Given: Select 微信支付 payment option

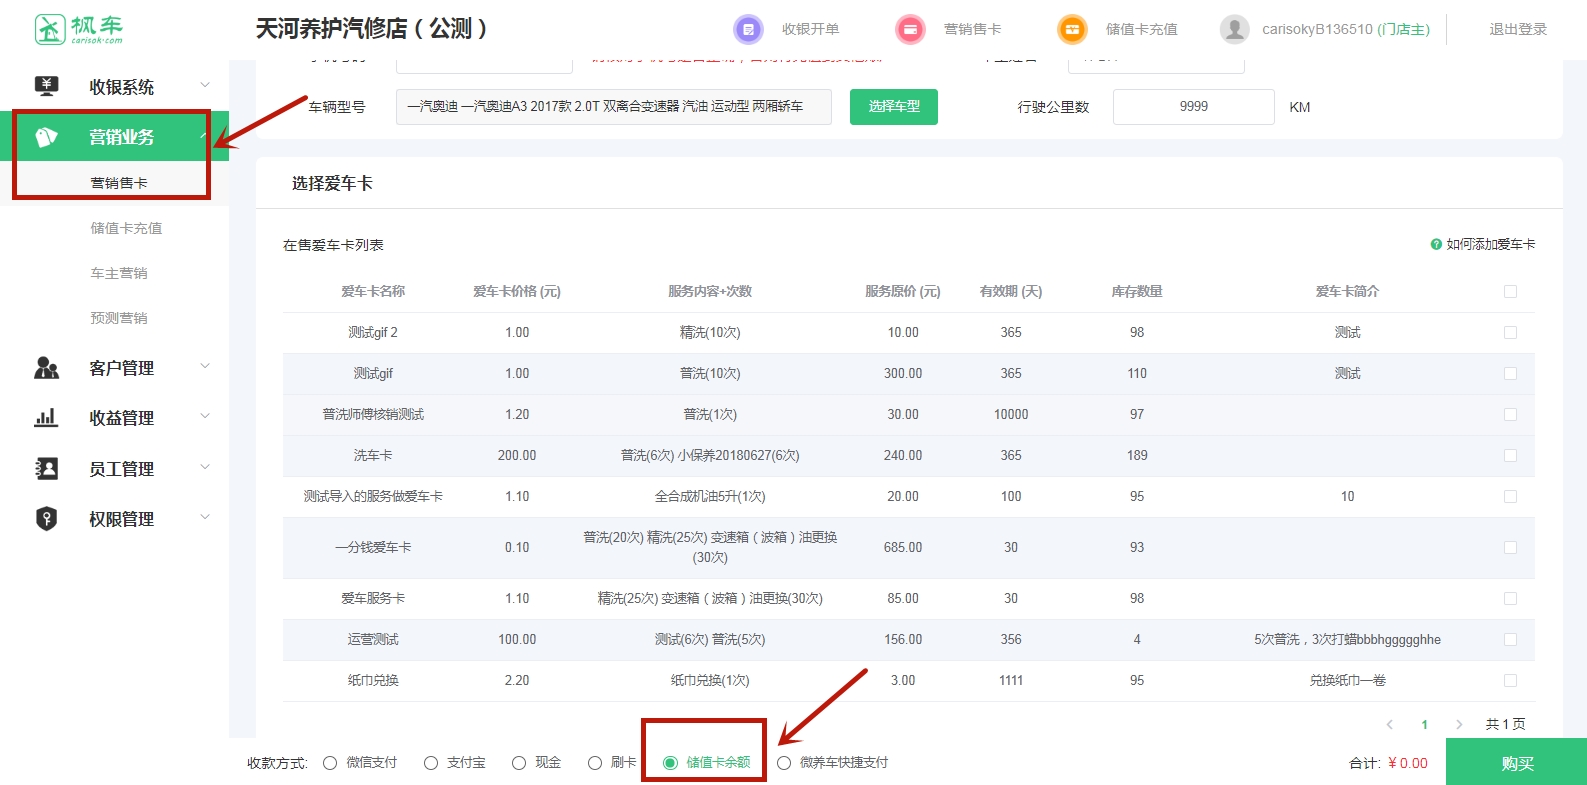Looking at the screenshot, I should 330,763.
